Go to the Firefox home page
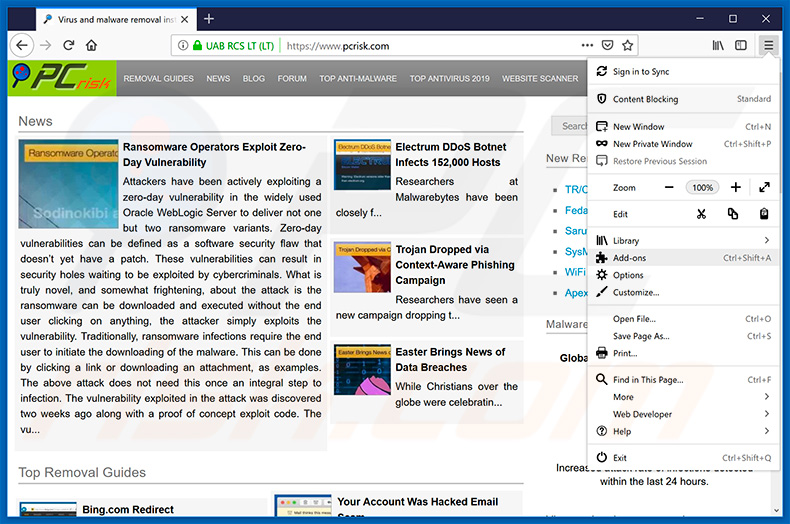 [x=91, y=45]
